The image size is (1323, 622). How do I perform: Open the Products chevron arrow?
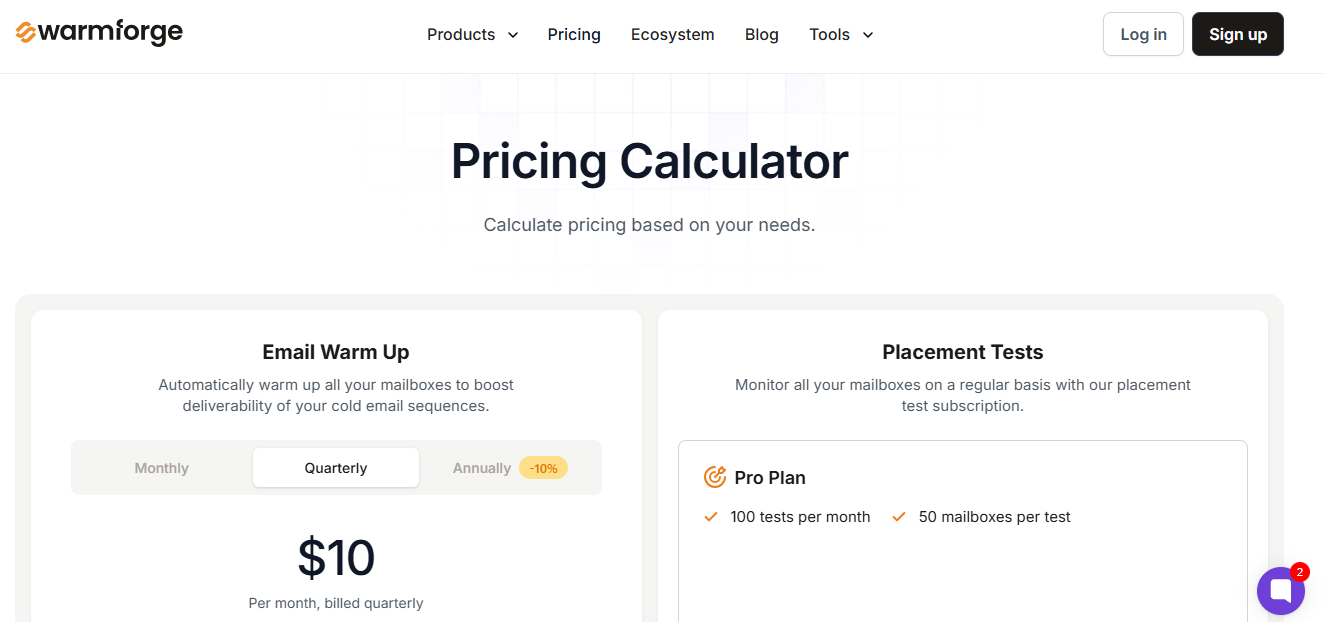pyautogui.click(x=513, y=35)
